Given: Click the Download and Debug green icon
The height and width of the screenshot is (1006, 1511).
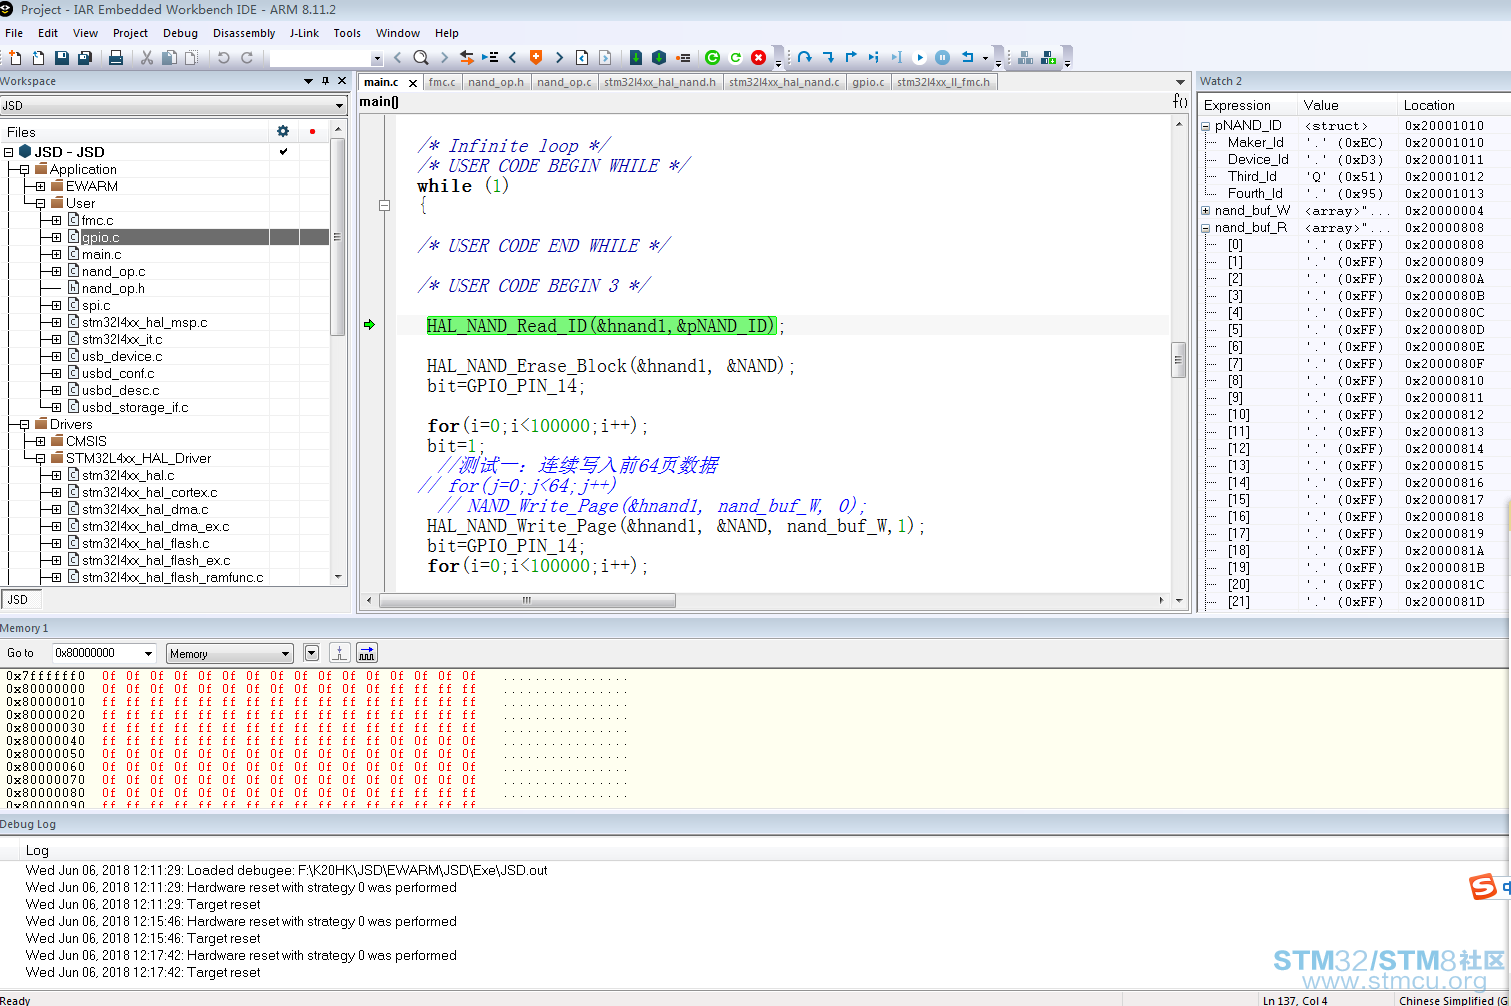Looking at the screenshot, I should [635, 58].
